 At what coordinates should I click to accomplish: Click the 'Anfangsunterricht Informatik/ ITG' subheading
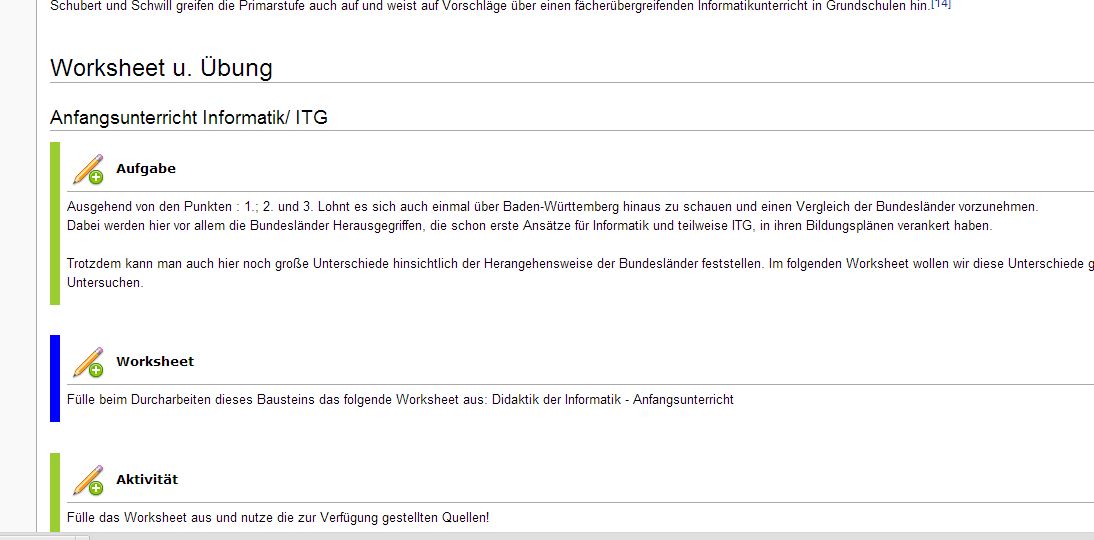point(189,118)
